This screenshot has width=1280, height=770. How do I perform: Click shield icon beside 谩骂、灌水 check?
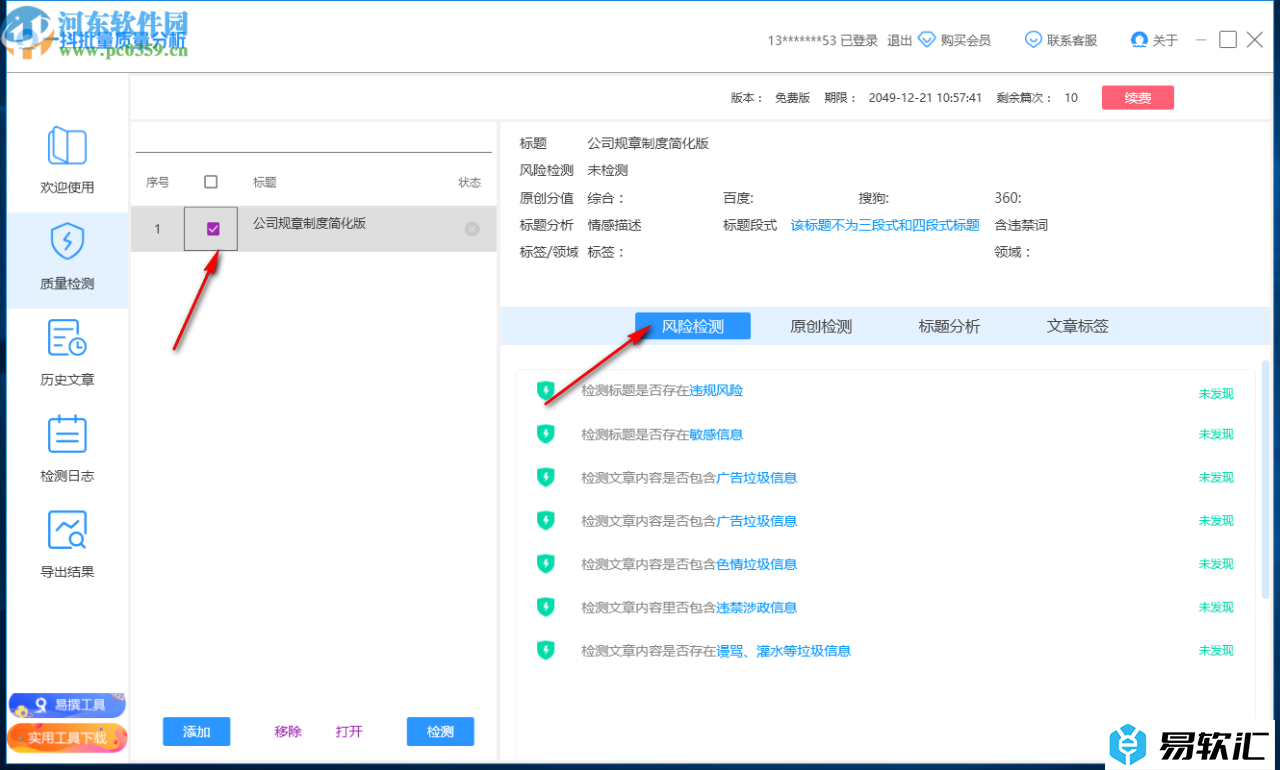click(545, 650)
